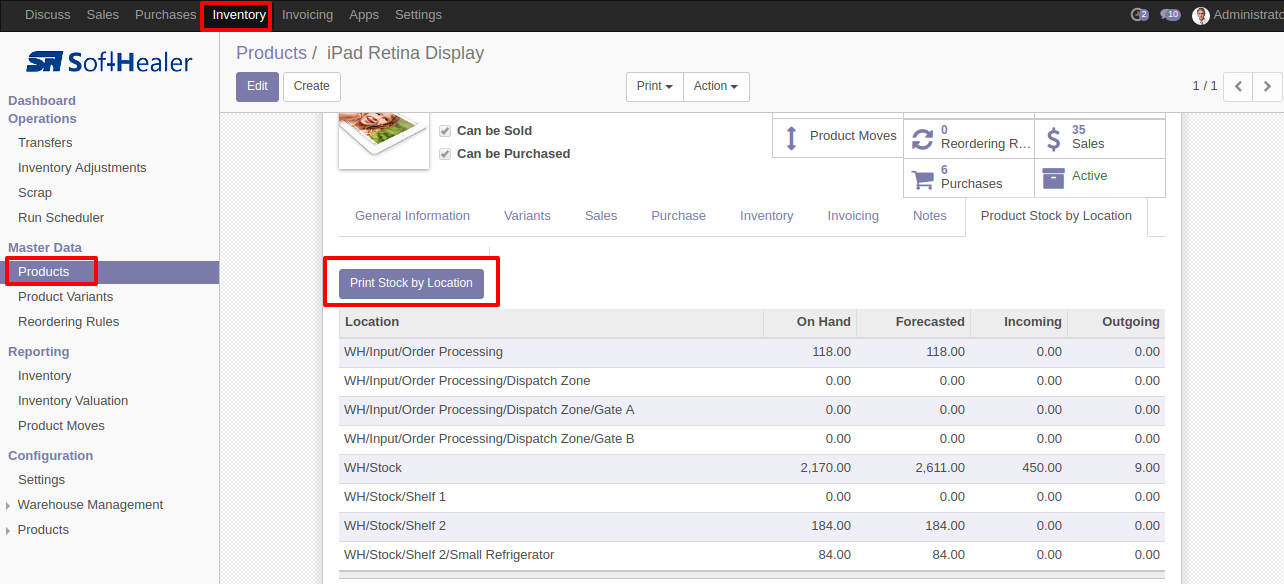The height and width of the screenshot is (584, 1284).
Task: Open the Print dropdown
Action: (655, 87)
